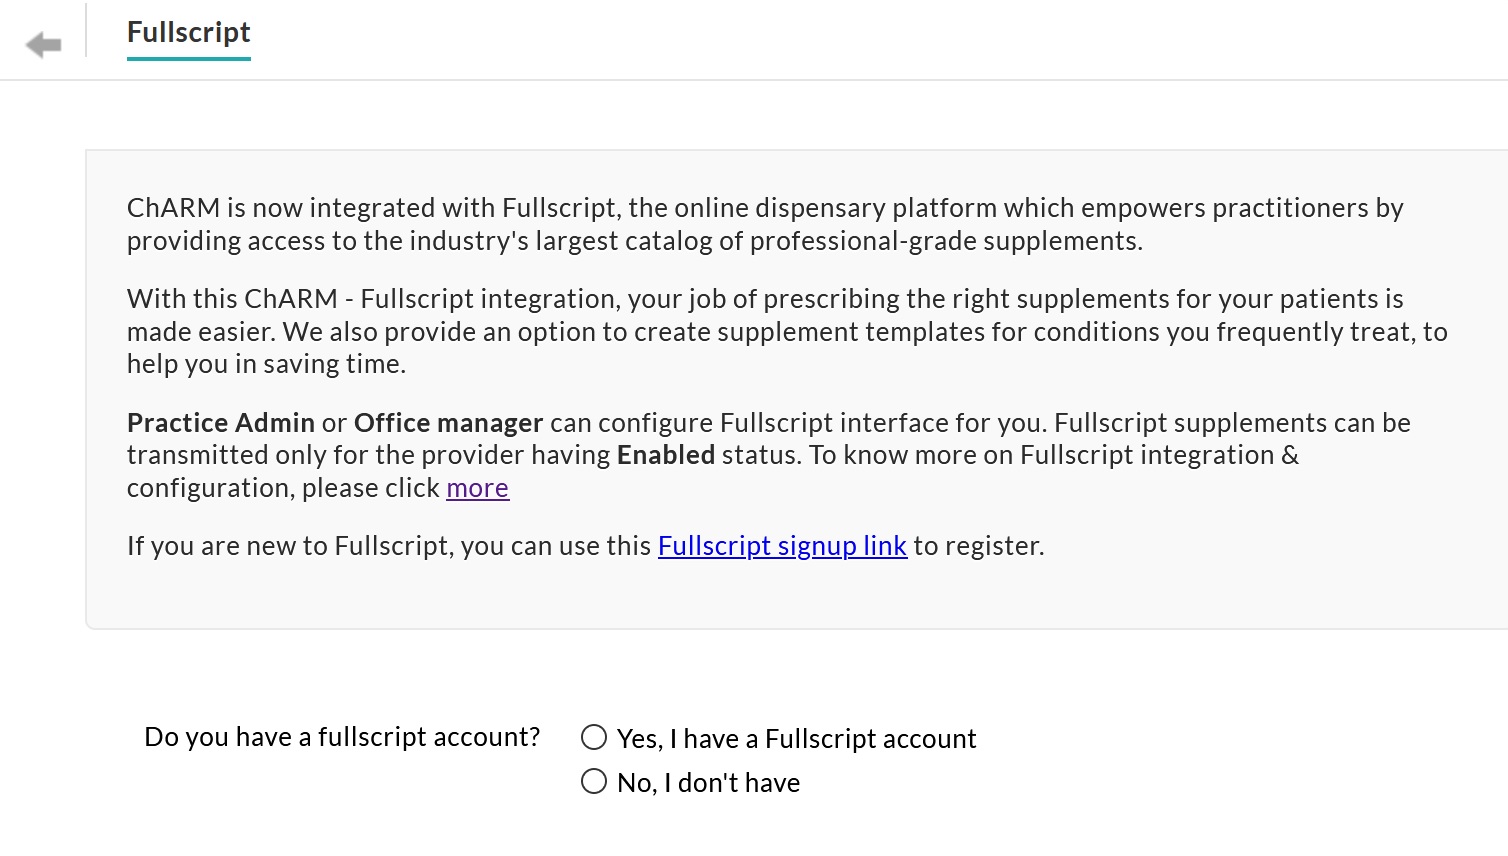Mark the Yes radio button for Fullscript account
The image size is (1508, 856).
pos(594,737)
